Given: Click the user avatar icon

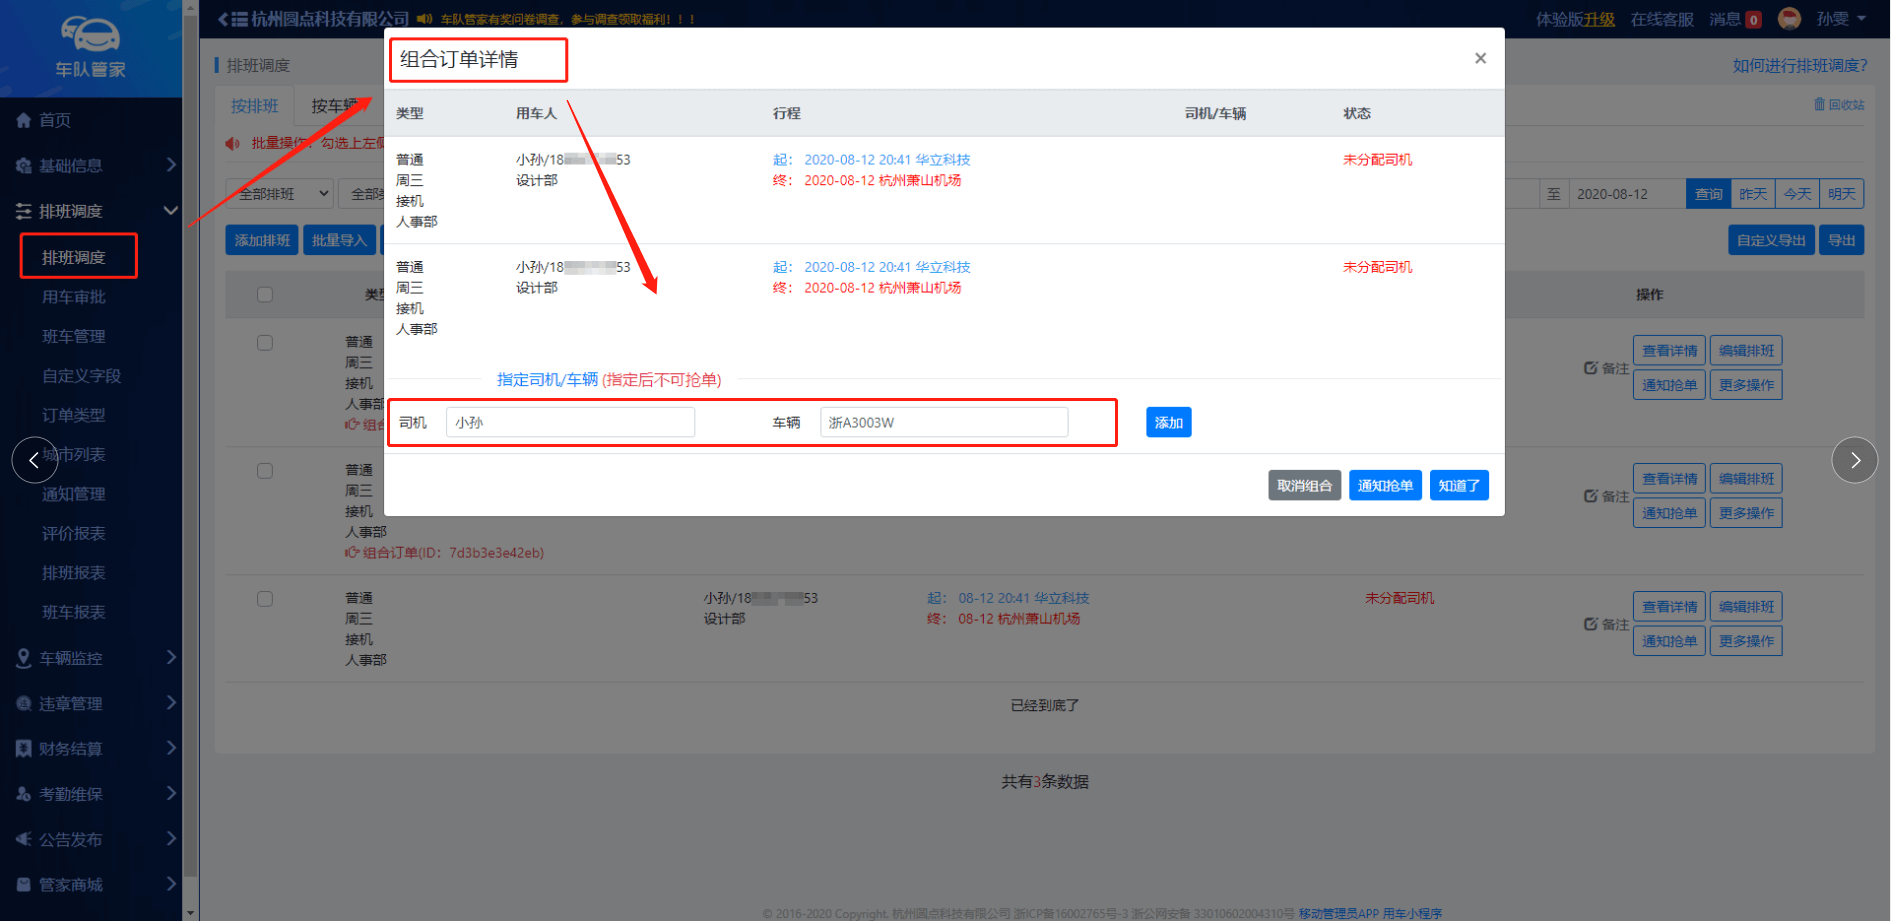Looking at the screenshot, I should click(1789, 19).
